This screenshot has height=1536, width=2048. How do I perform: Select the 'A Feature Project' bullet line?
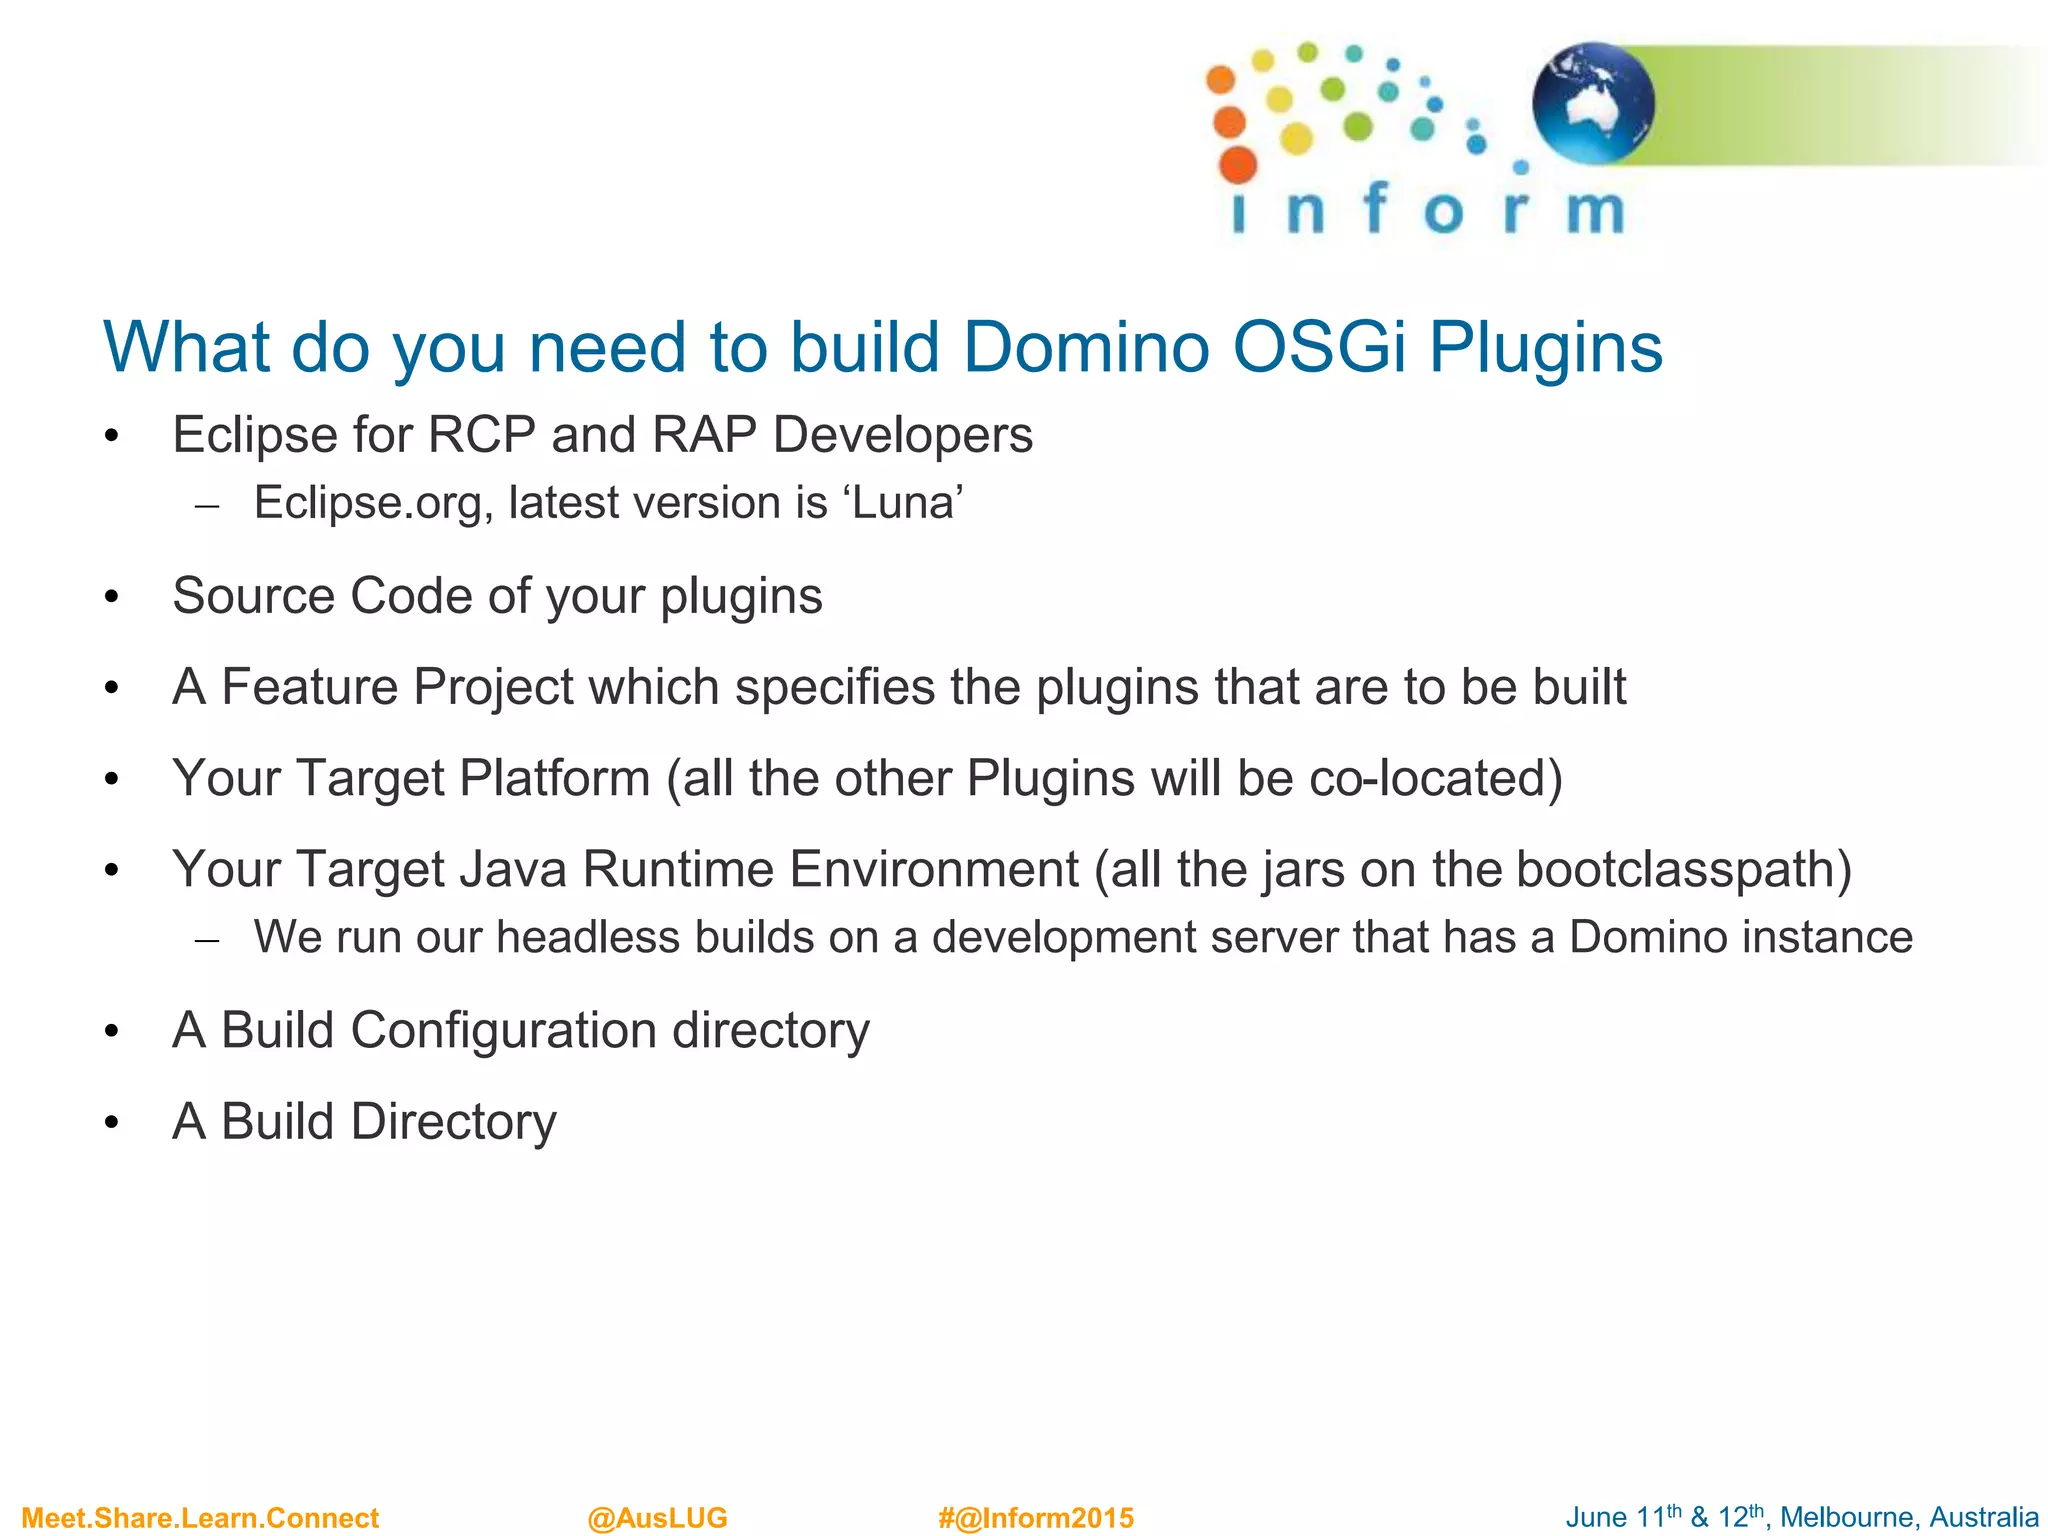tap(898, 687)
